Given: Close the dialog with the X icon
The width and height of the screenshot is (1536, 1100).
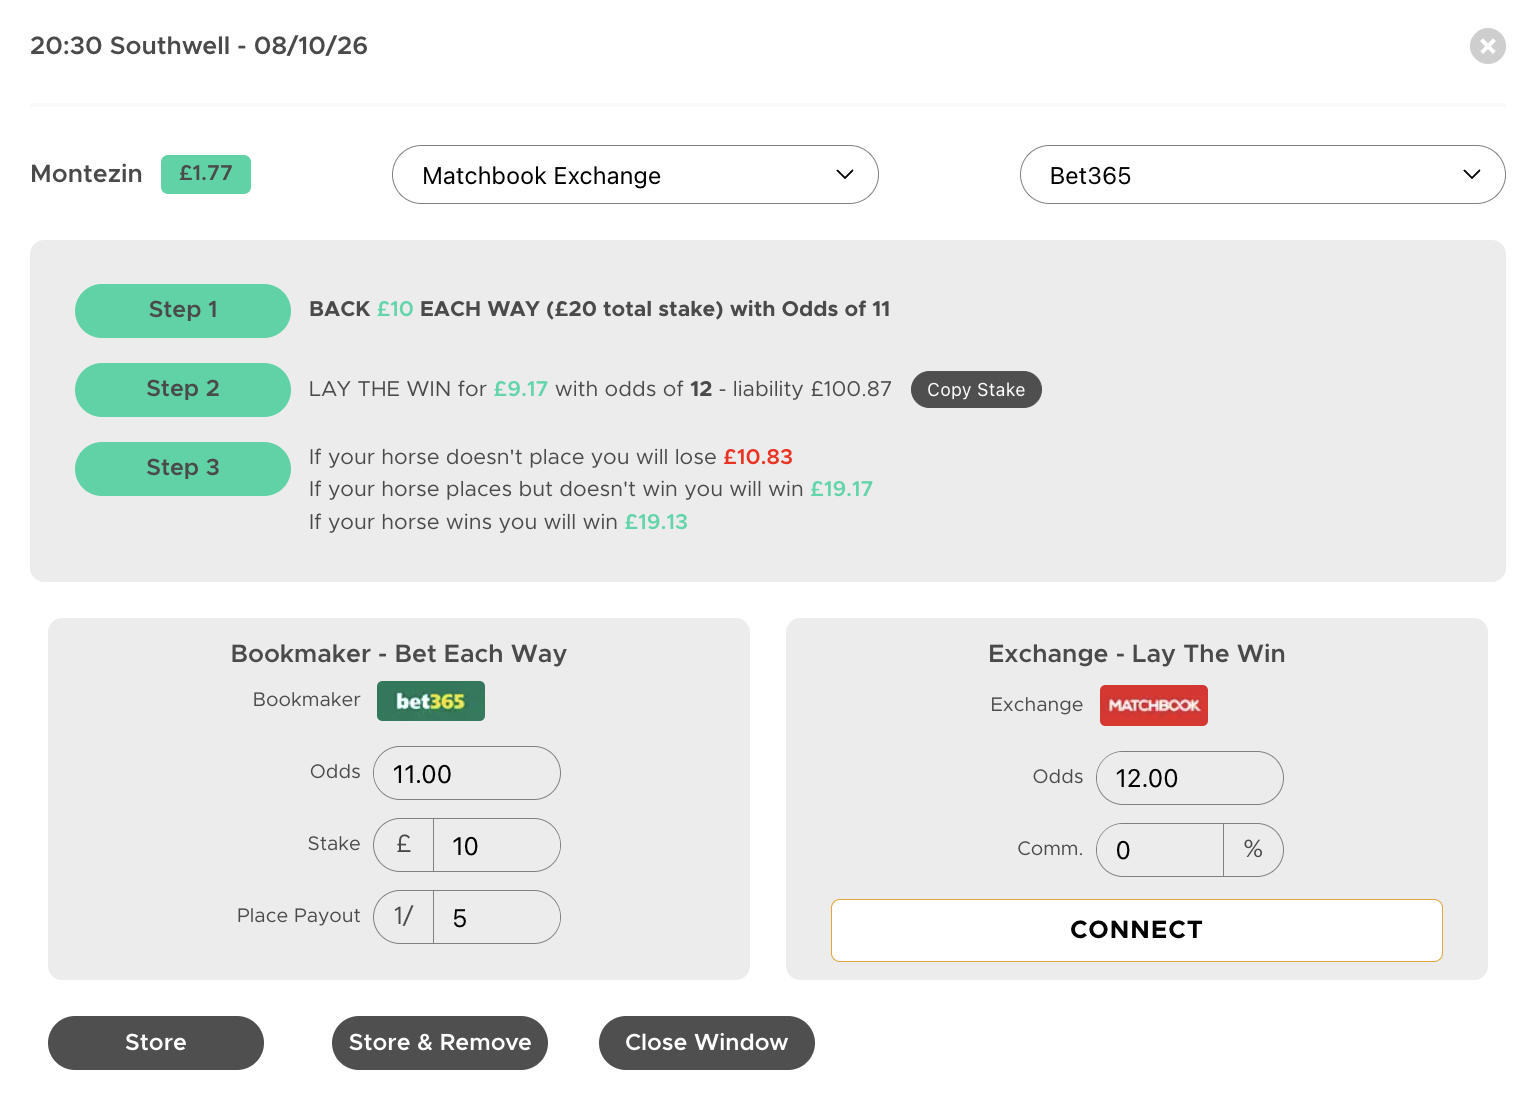Looking at the screenshot, I should (x=1487, y=46).
